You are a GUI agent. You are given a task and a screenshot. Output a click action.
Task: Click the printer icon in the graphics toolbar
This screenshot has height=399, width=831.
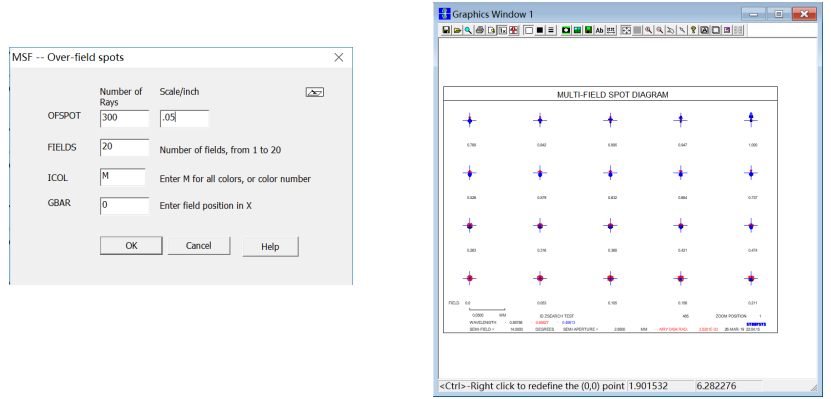pyautogui.click(x=480, y=30)
